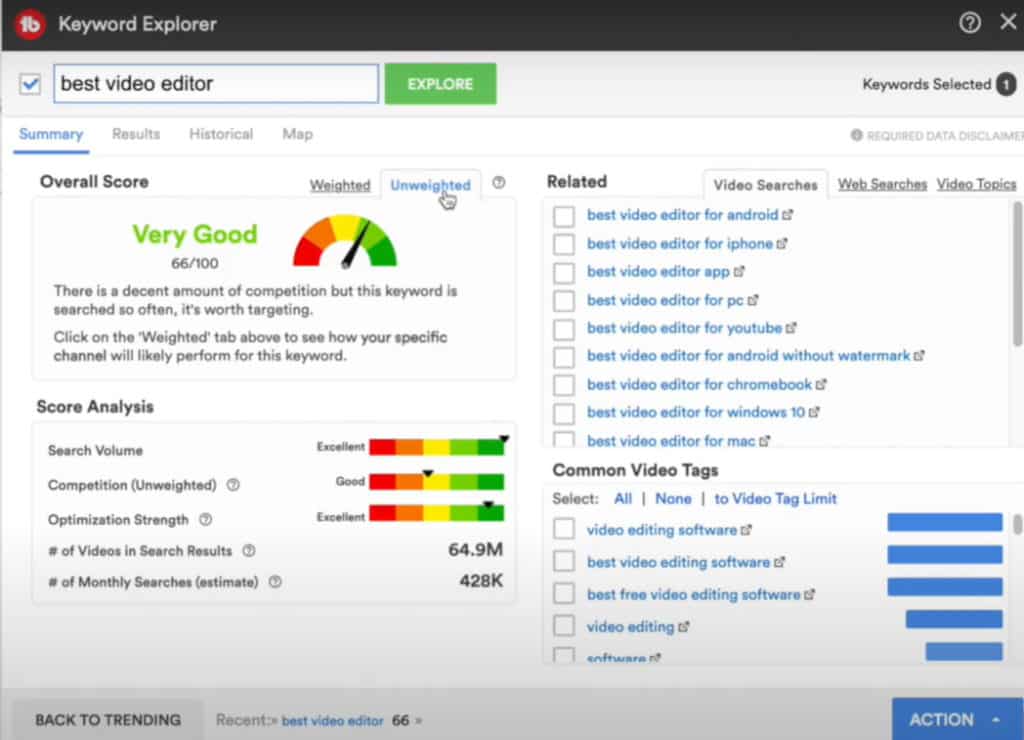Expand recent keywords via the double chevron
This screenshot has height=740, width=1024.
(418, 720)
